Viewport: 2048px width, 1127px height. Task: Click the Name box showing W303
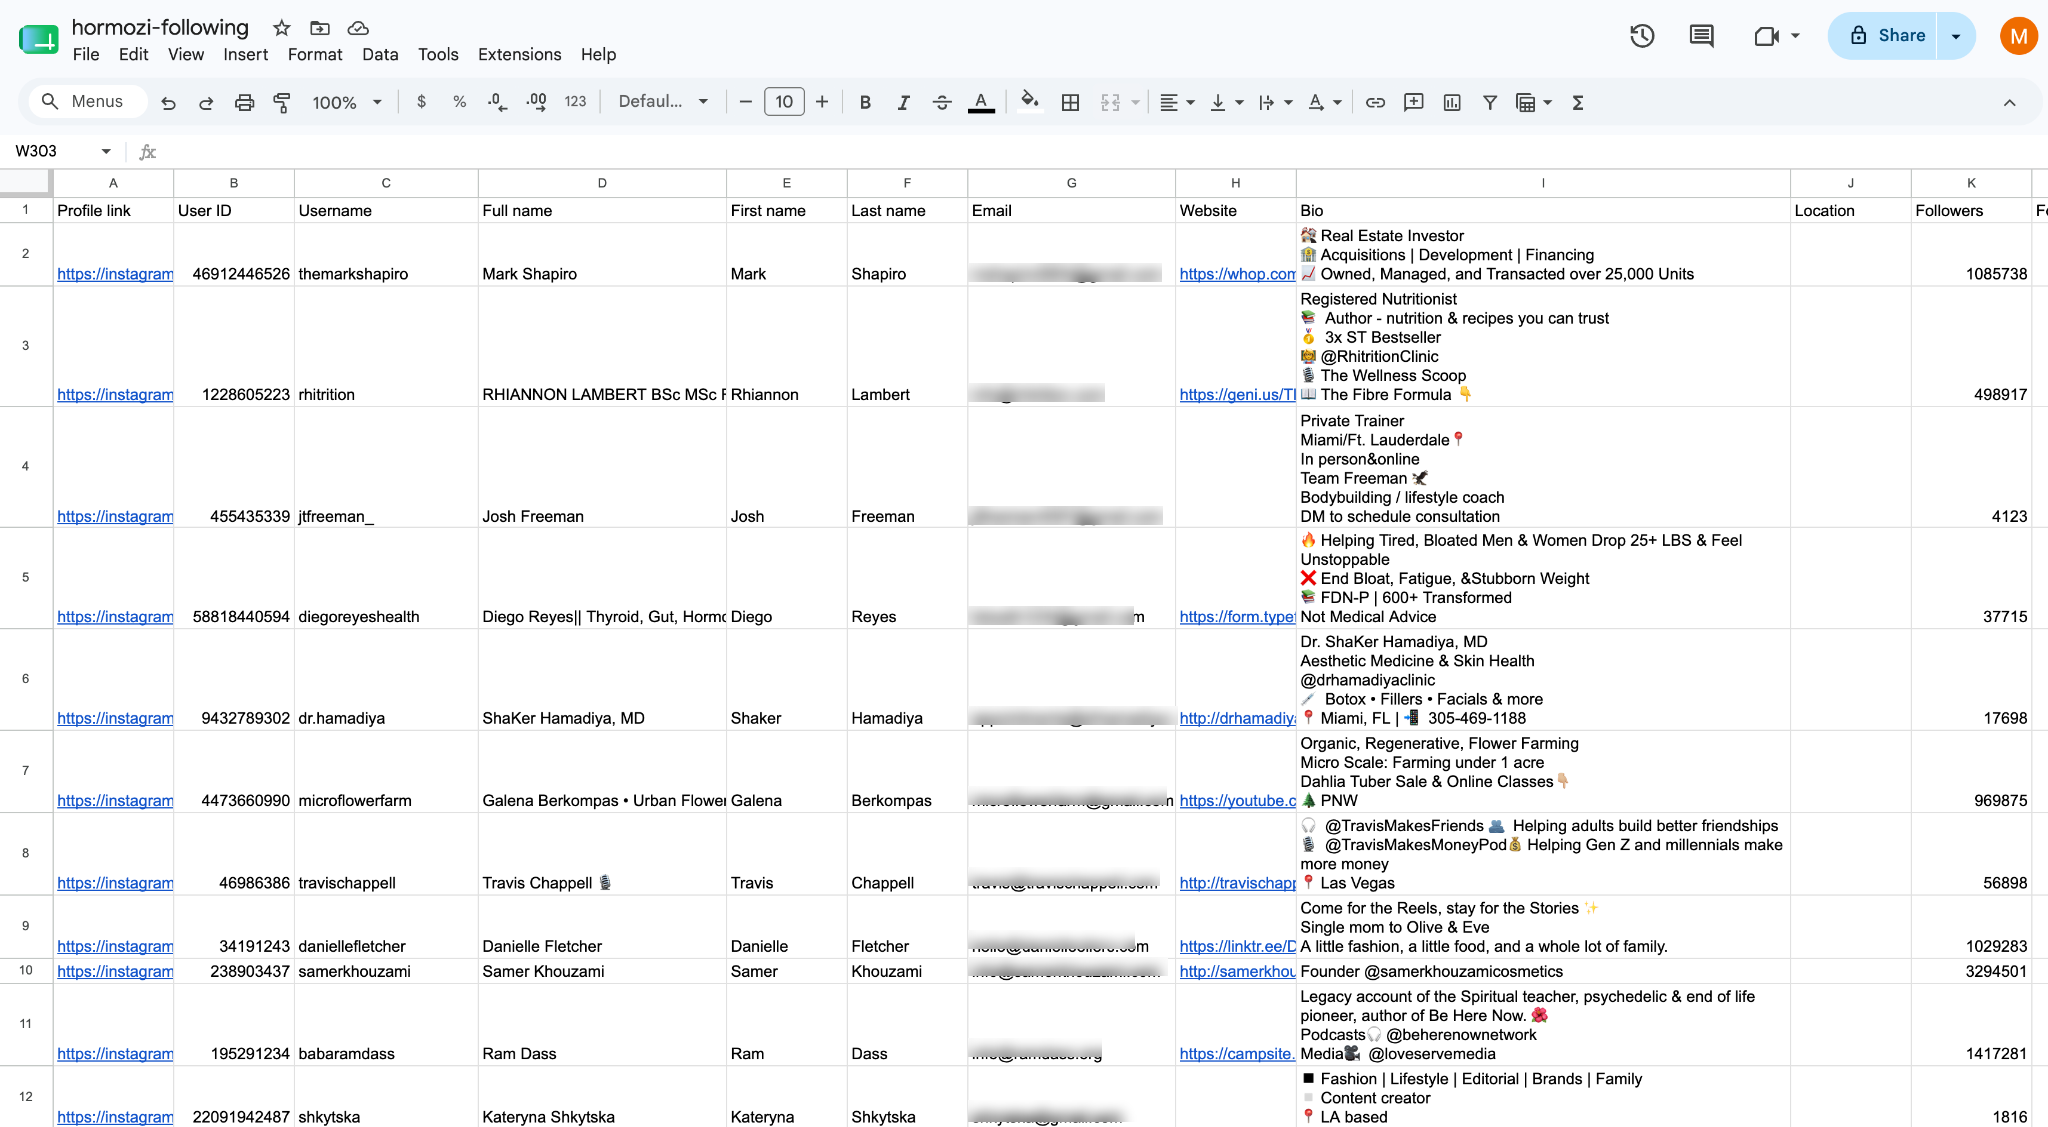coord(62,151)
